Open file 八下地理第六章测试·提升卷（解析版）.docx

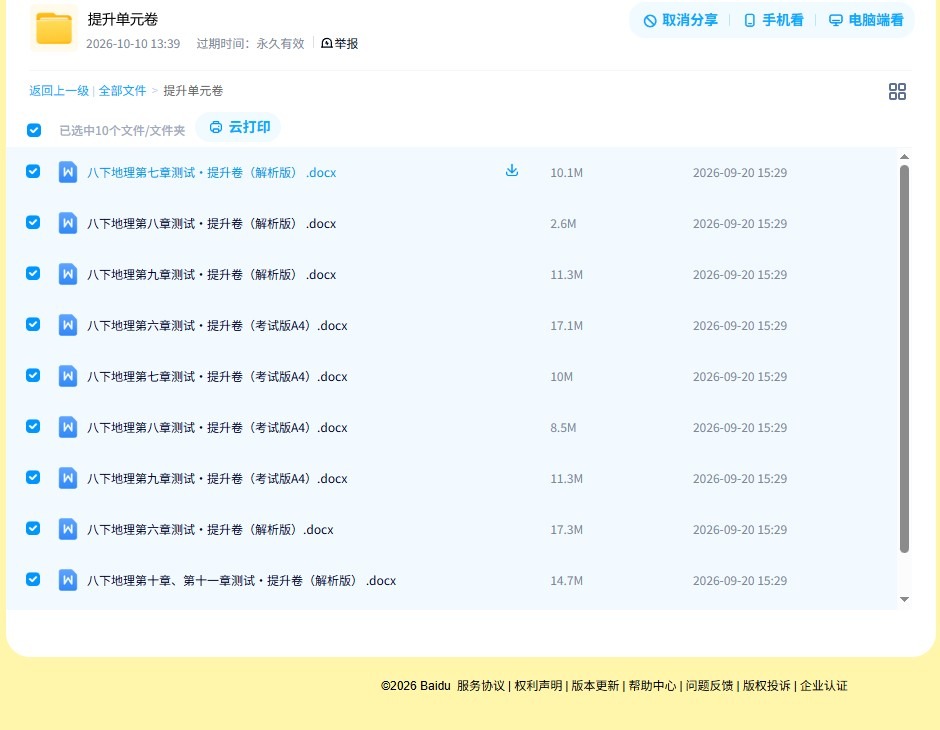click(210, 529)
